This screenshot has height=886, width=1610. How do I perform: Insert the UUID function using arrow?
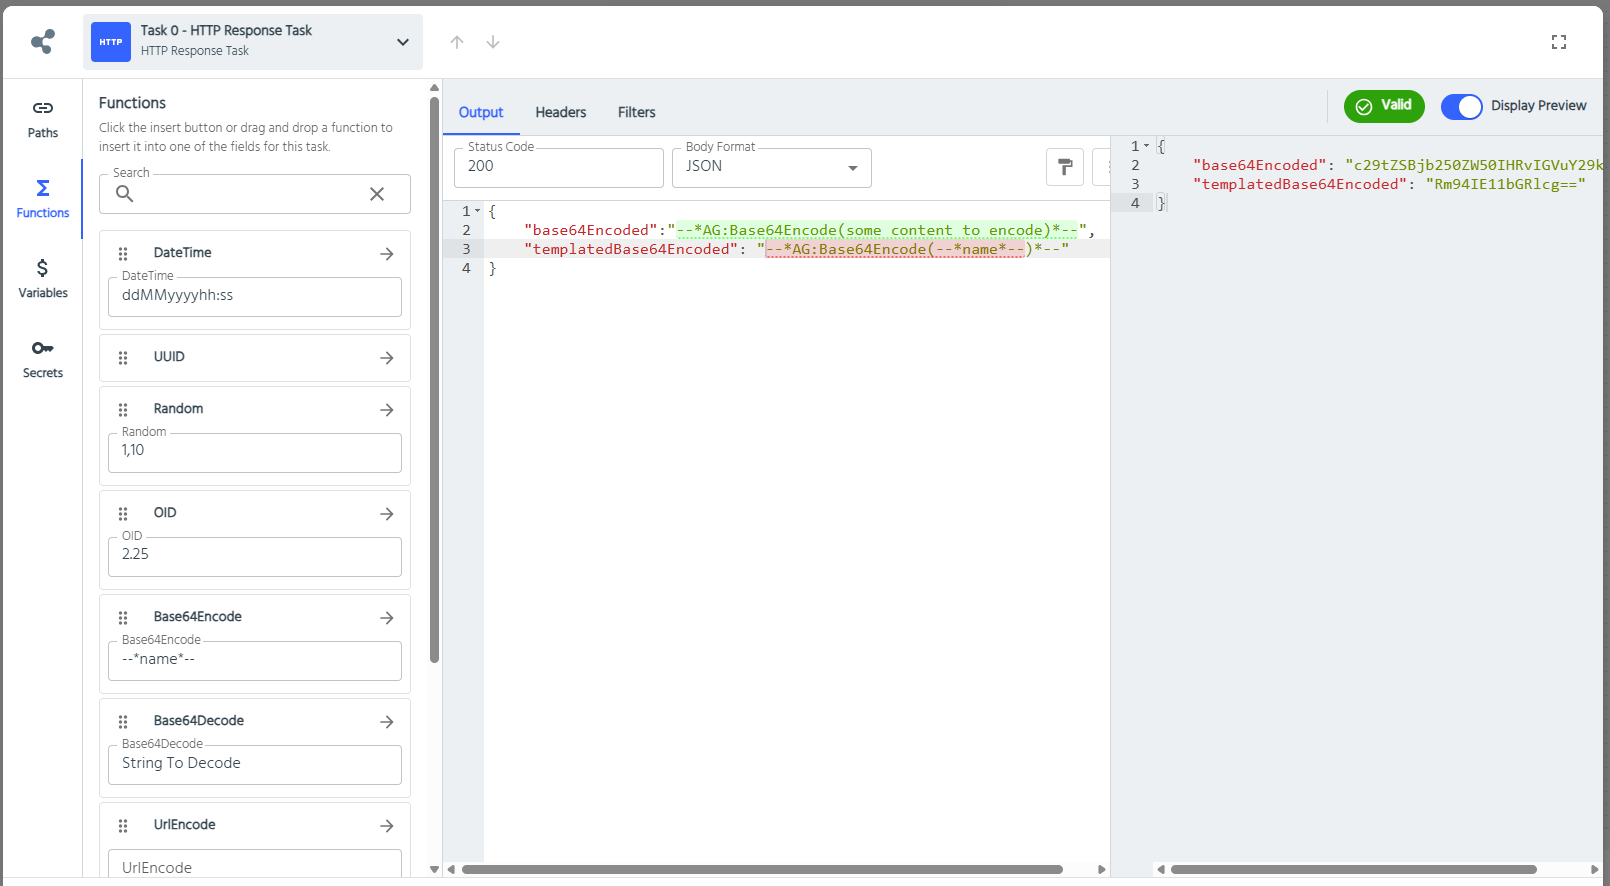coord(387,358)
